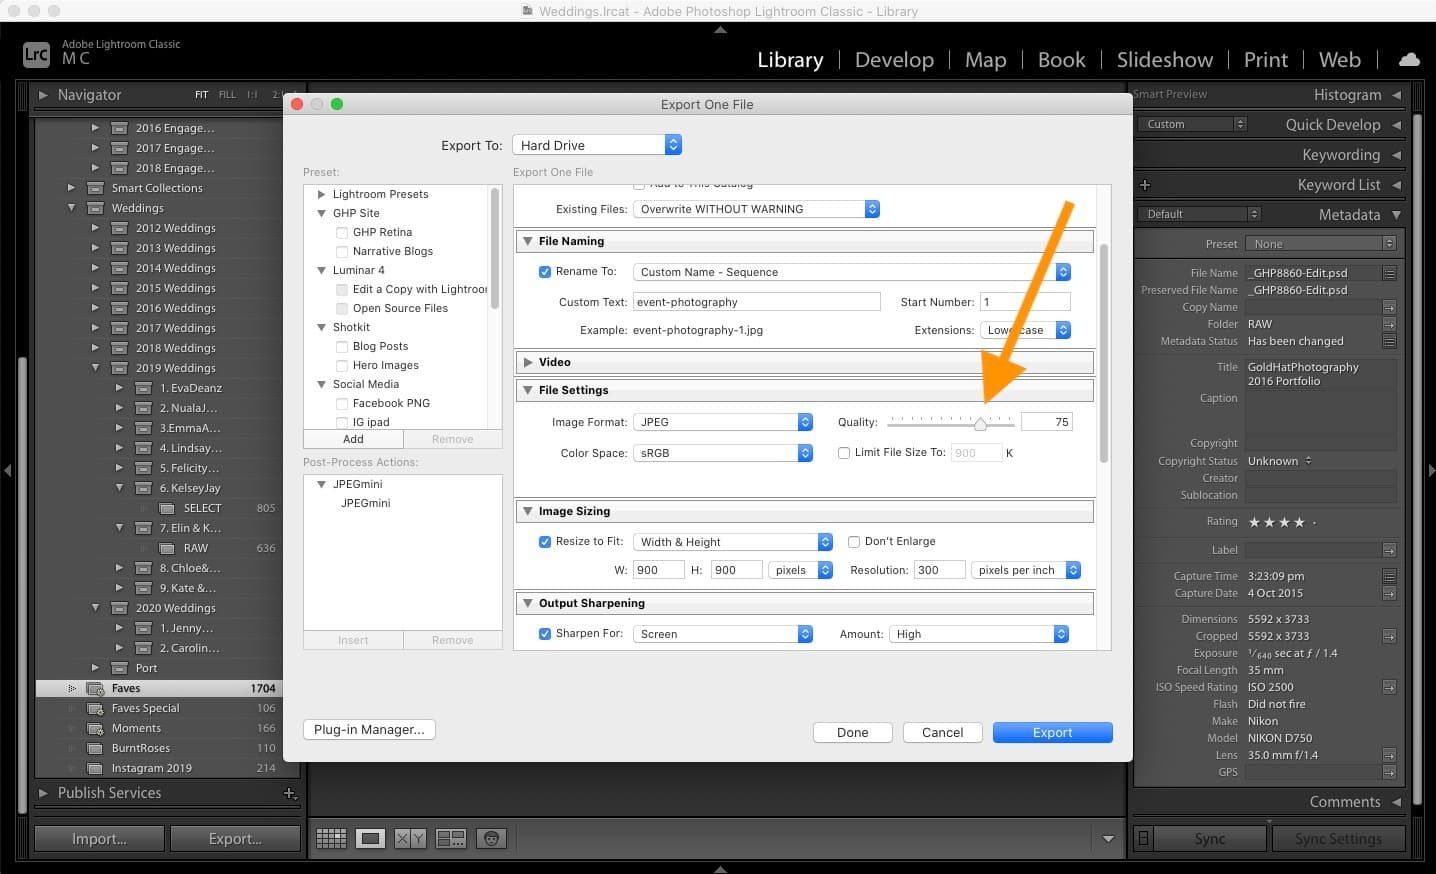Screen dimensions: 1436x874
Task: Click the icon beside Capture Date
Action: pos(1389,593)
